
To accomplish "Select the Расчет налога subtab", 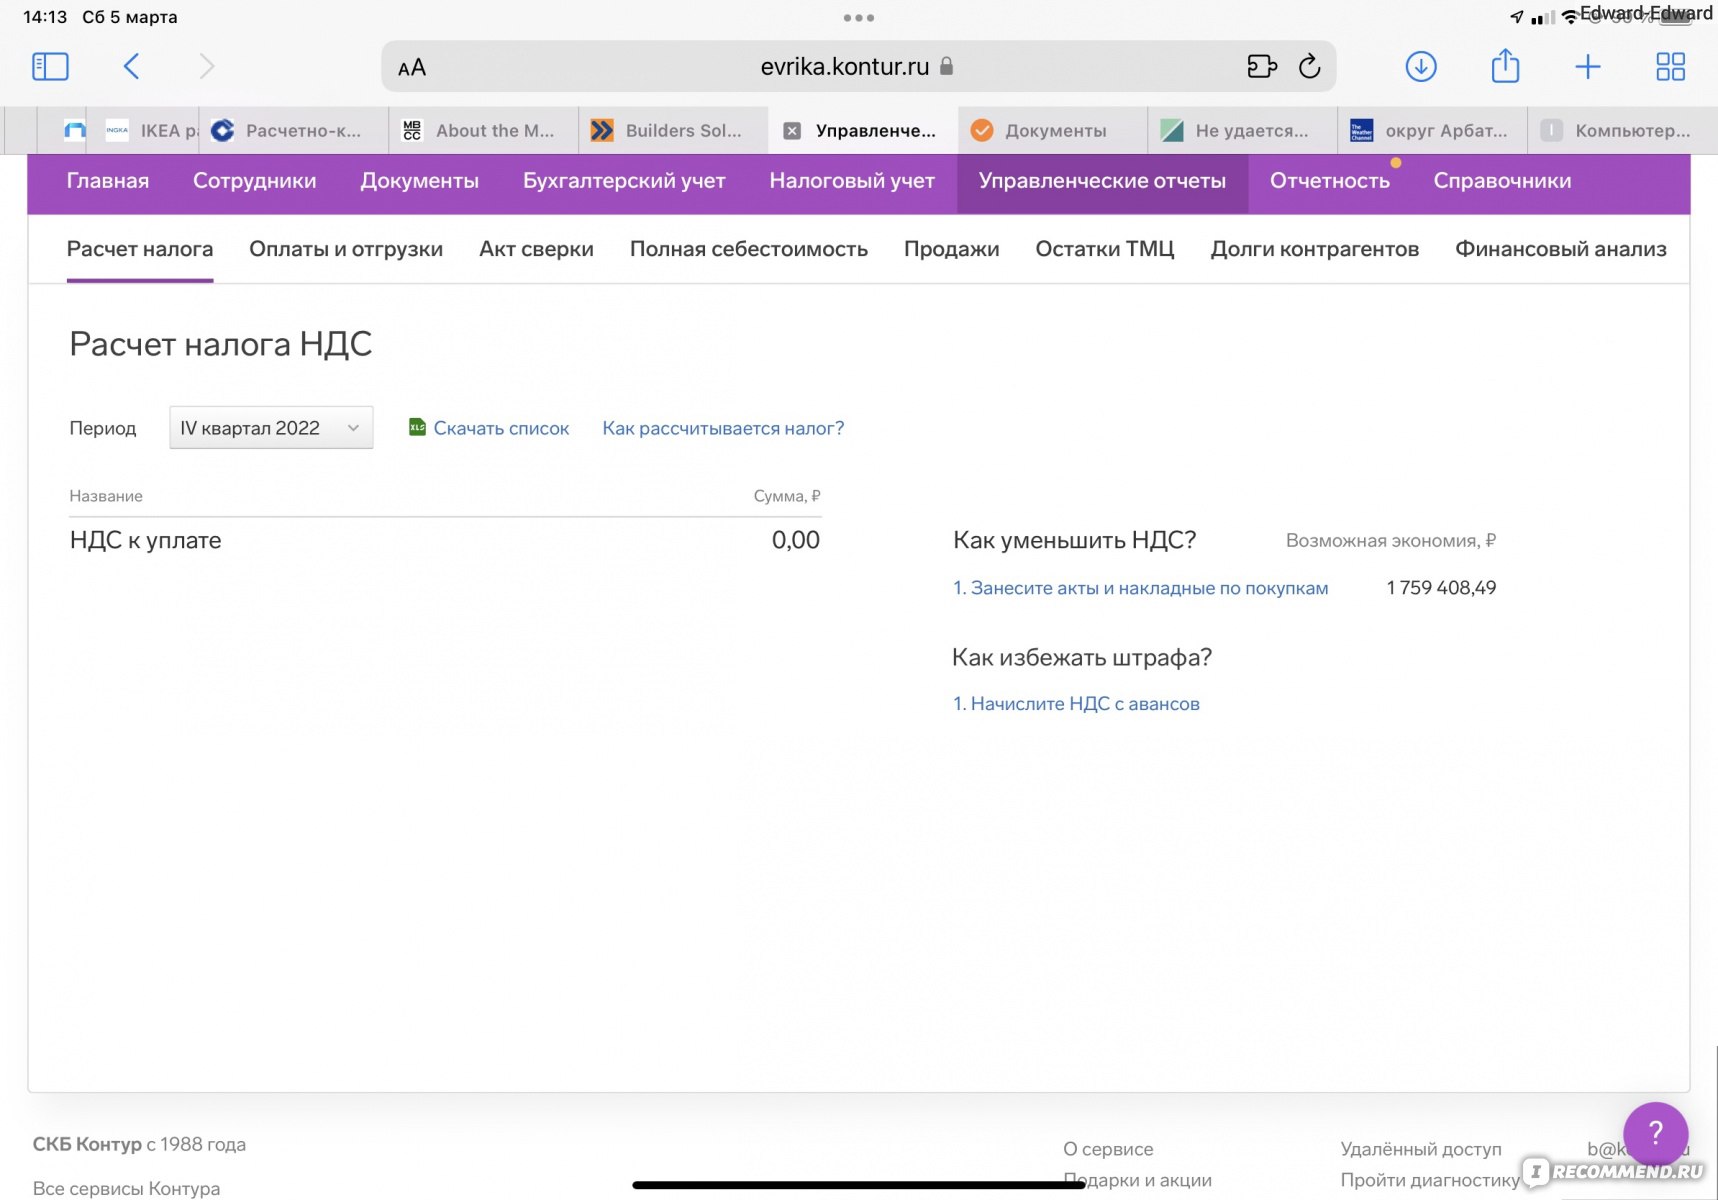I will click(x=140, y=249).
